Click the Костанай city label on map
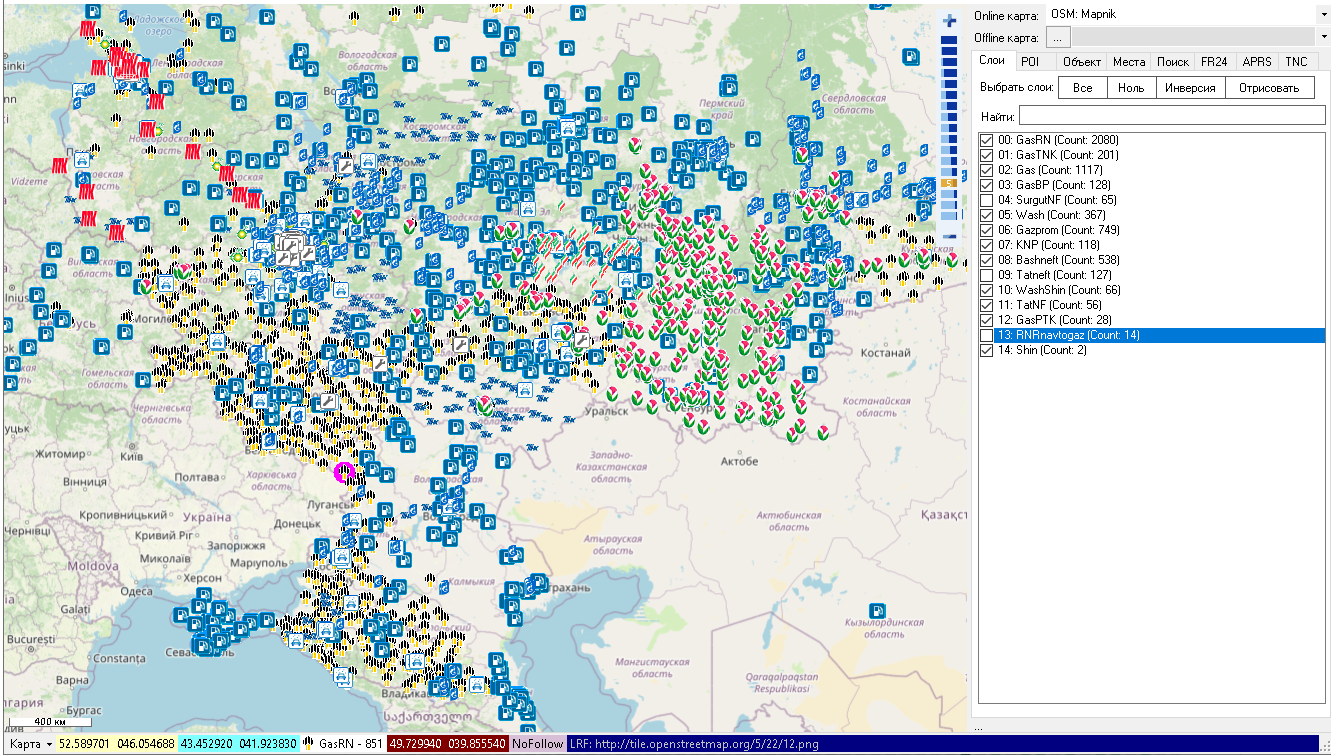1334x756 pixels. (x=887, y=353)
